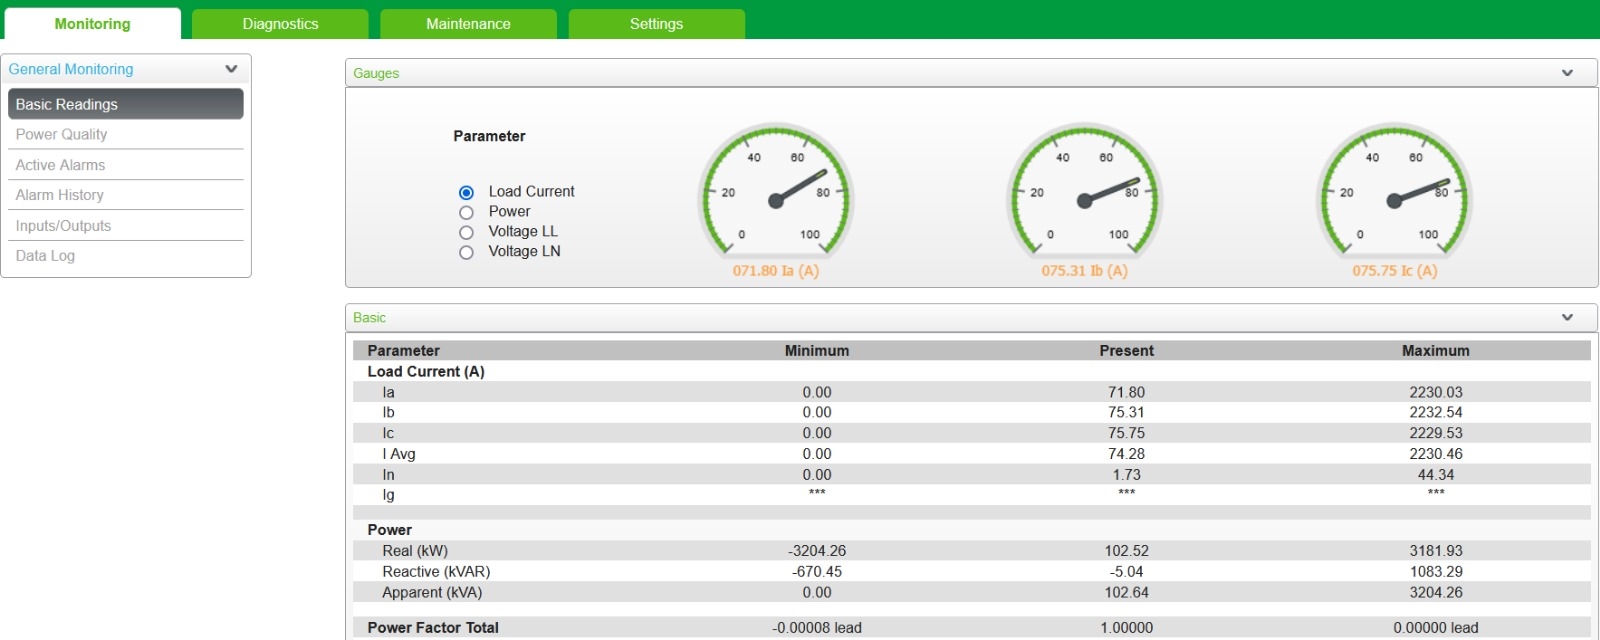
Task: Open Power Quality in sidebar
Action: tap(61, 134)
